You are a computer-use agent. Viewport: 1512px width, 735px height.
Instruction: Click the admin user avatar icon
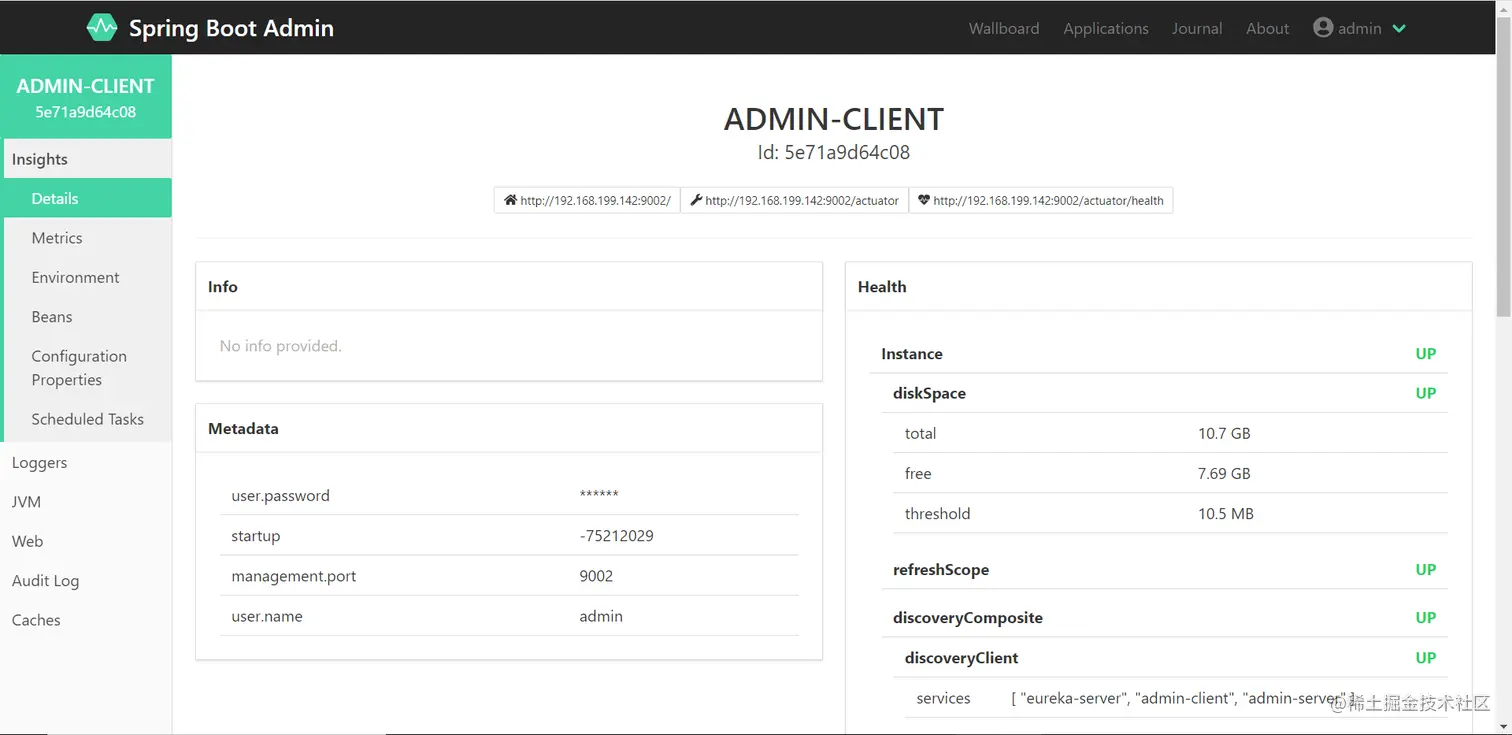coord(1323,28)
